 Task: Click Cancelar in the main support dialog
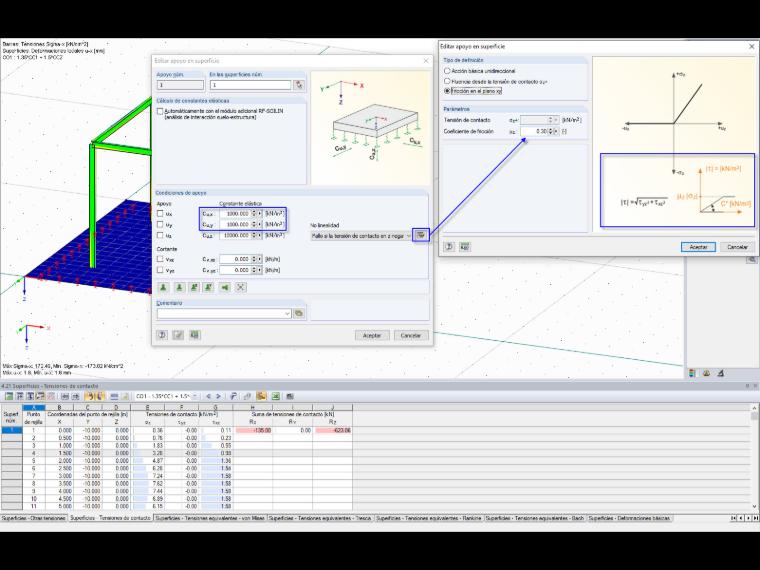(x=411, y=335)
